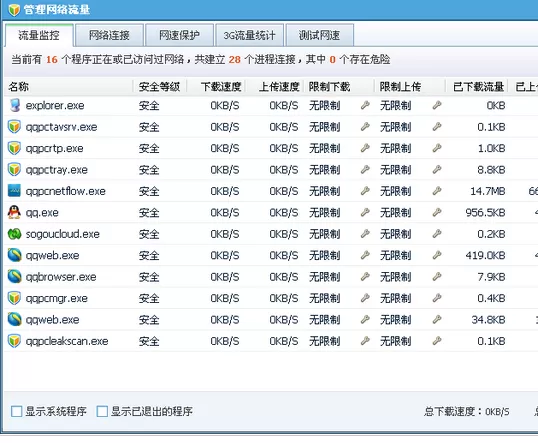This screenshot has height=443, width=538.
Task: Select the sogoucloud.exe row name
Action: pos(62,234)
